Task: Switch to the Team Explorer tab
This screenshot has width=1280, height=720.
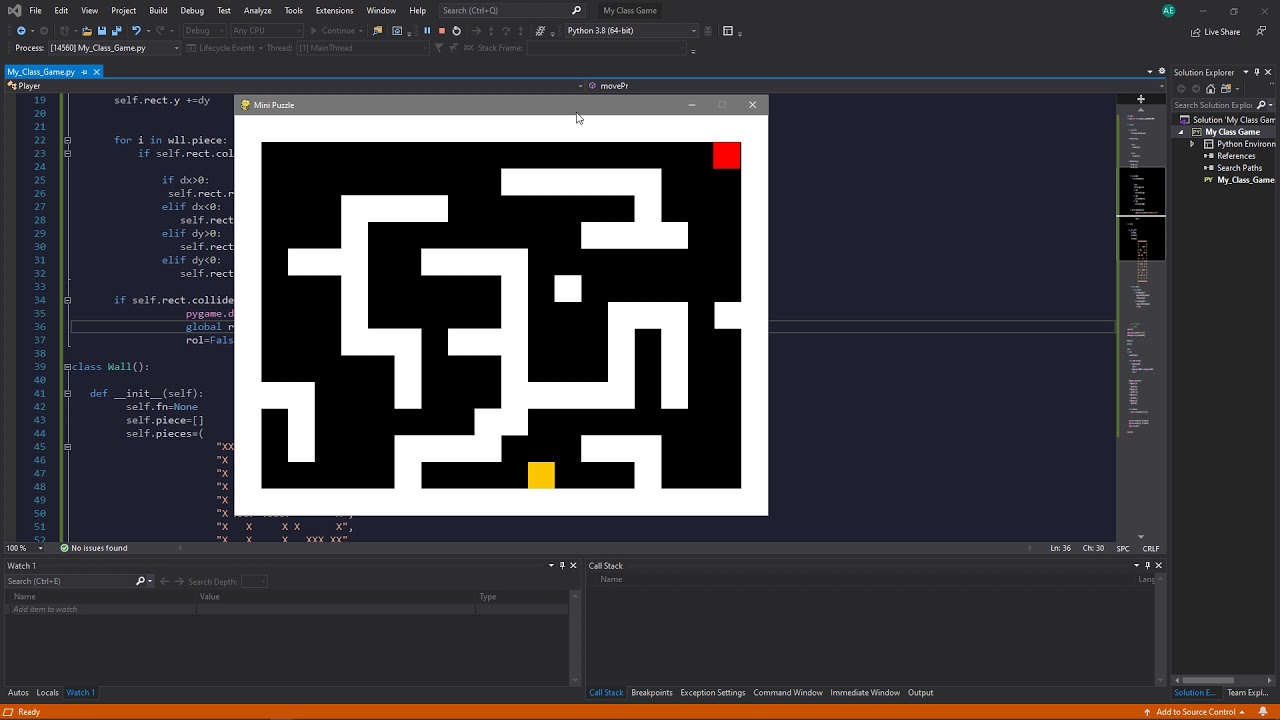Action: pos(1248,693)
